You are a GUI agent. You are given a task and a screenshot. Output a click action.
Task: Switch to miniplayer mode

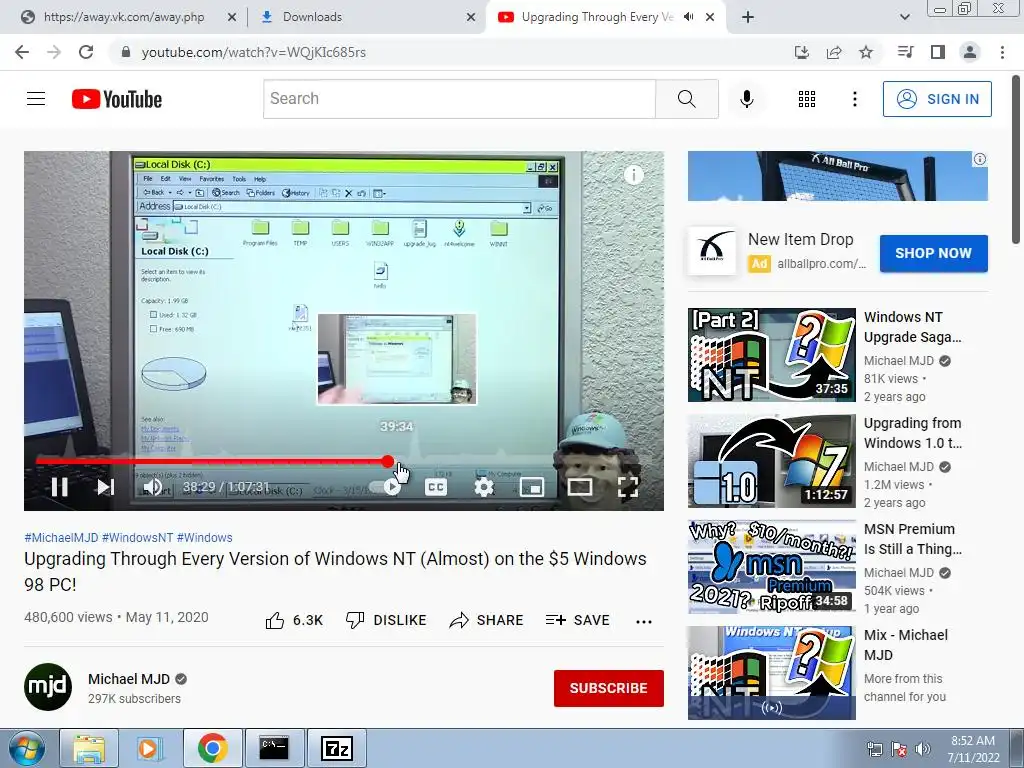click(x=532, y=487)
